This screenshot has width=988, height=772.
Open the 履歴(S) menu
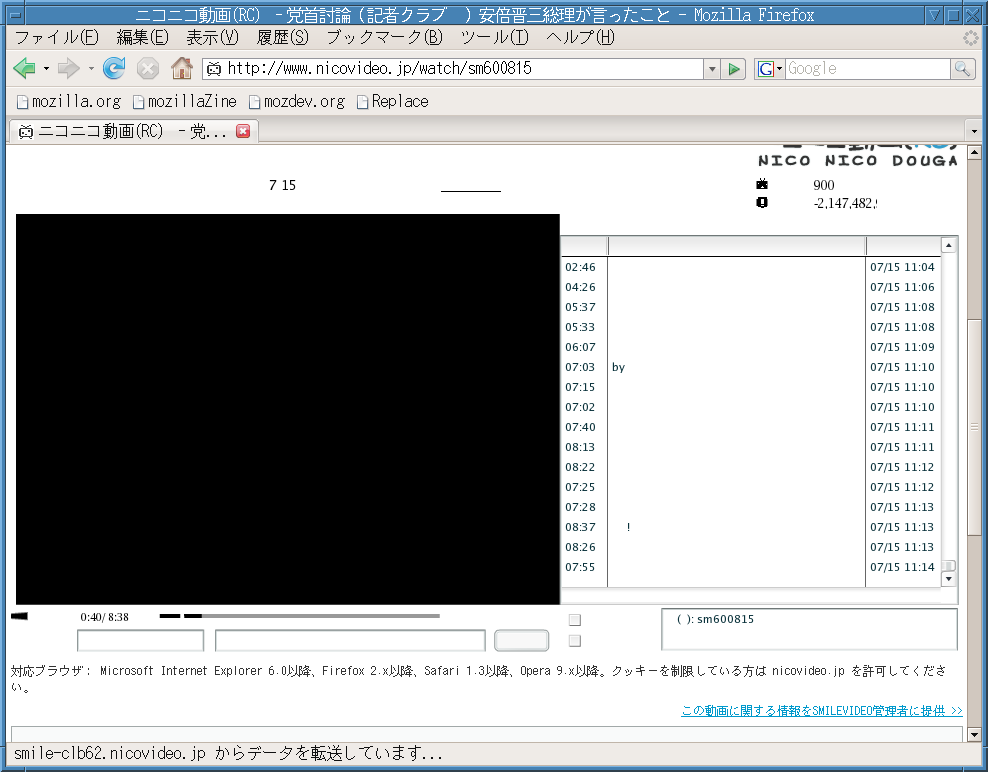pyautogui.click(x=282, y=38)
